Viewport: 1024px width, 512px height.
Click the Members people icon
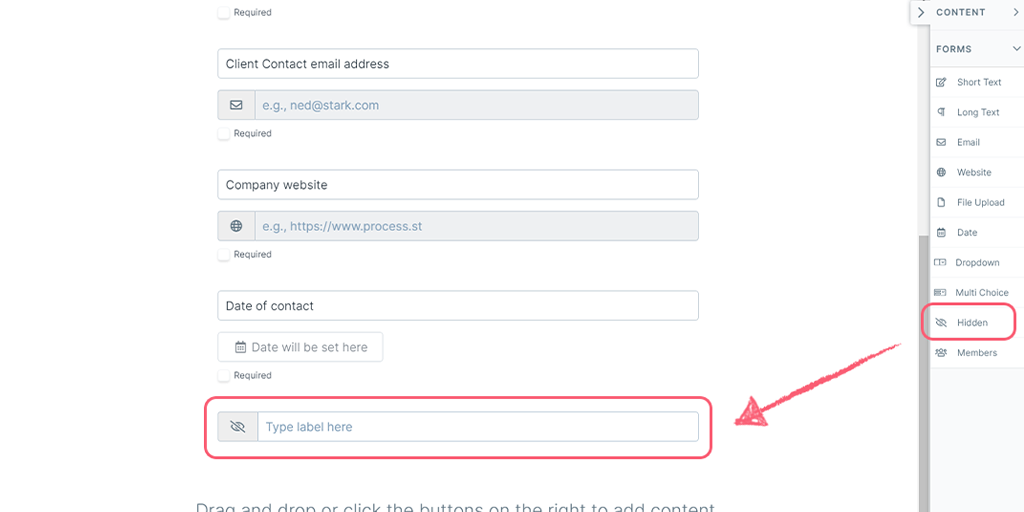coord(941,352)
